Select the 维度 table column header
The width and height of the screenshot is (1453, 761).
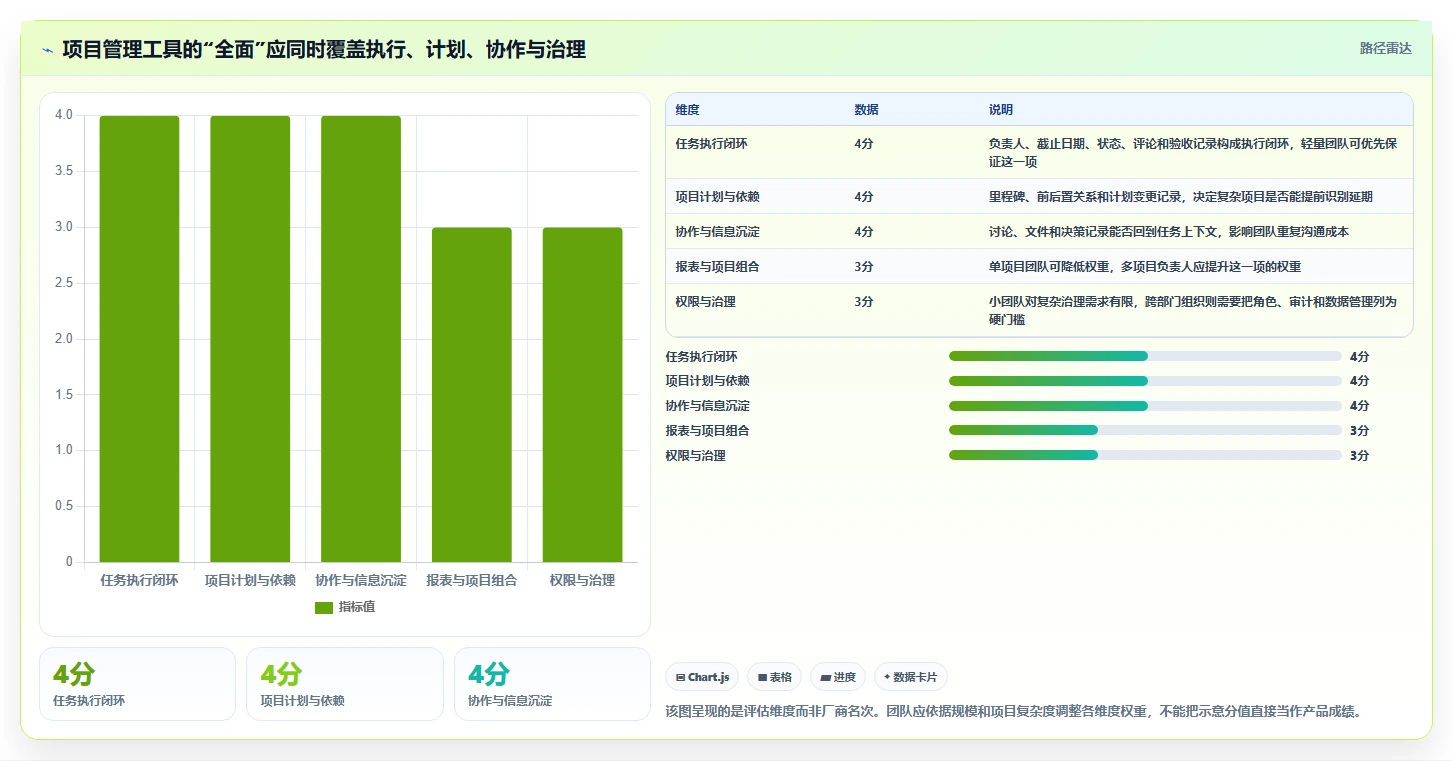click(x=688, y=110)
